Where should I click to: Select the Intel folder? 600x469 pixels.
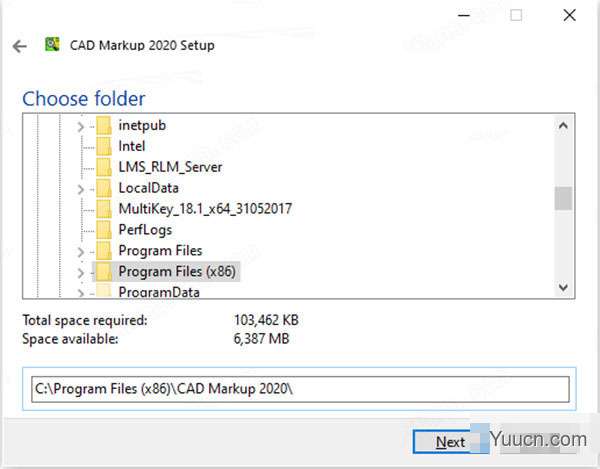click(132, 146)
